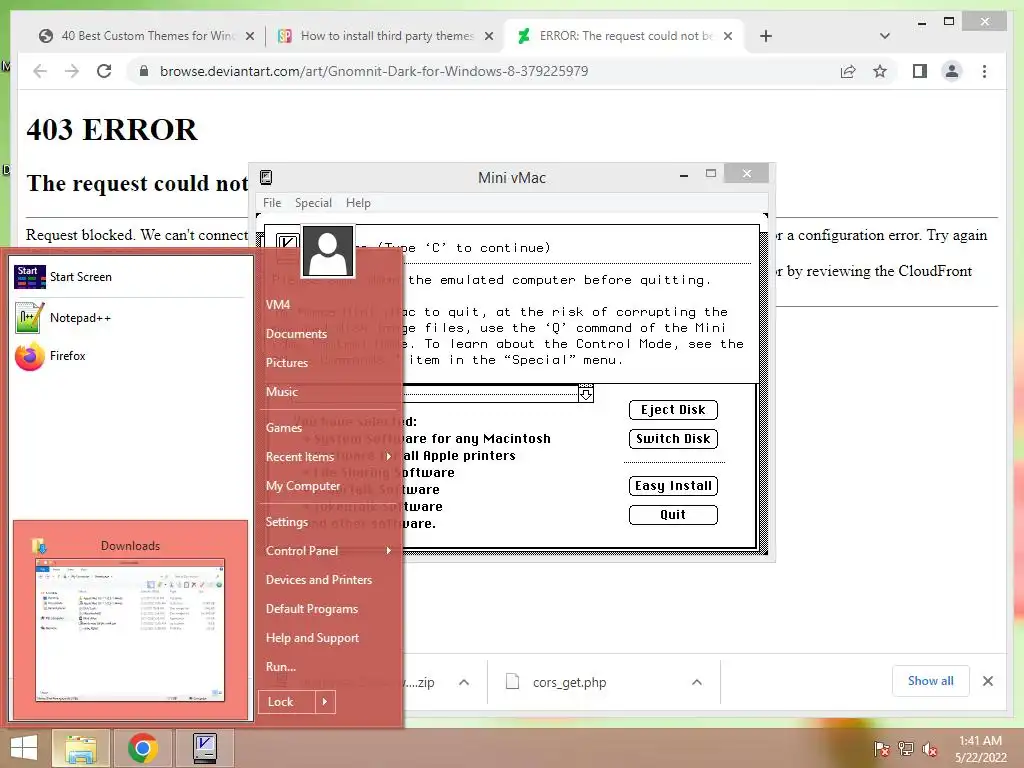Click Lock button in start menu
The width and height of the screenshot is (1024, 768).
pyautogui.click(x=287, y=702)
